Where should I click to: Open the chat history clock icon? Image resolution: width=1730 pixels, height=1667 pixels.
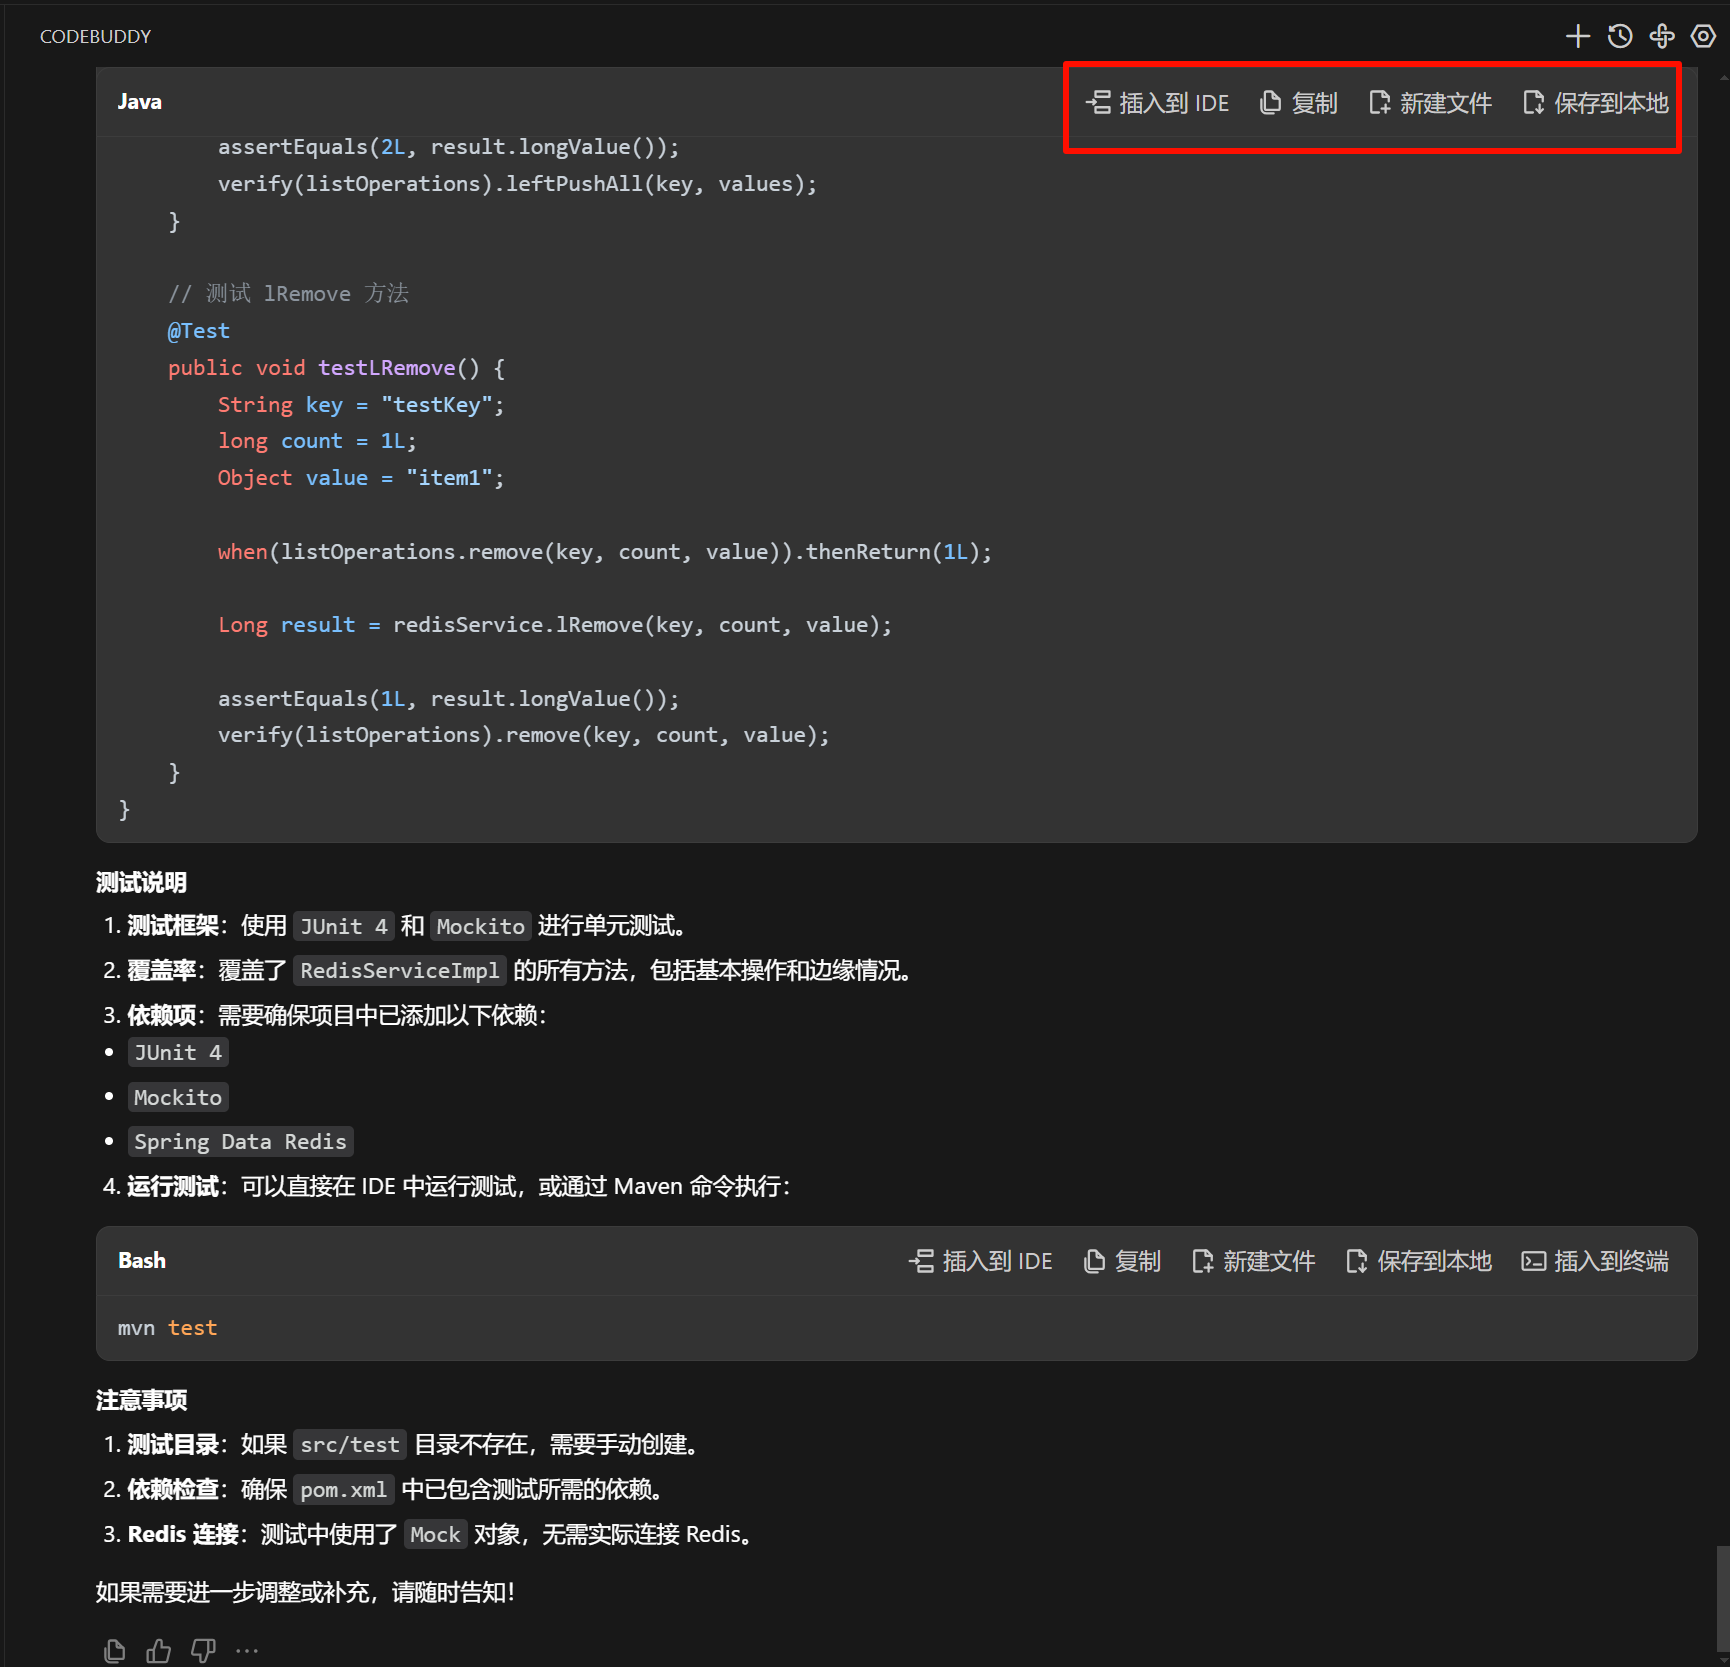tap(1619, 37)
